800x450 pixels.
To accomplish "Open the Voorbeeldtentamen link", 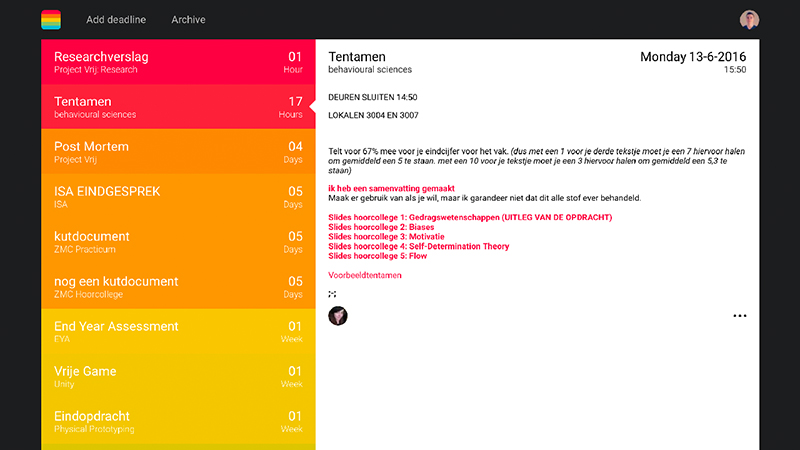I will (x=365, y=276).
